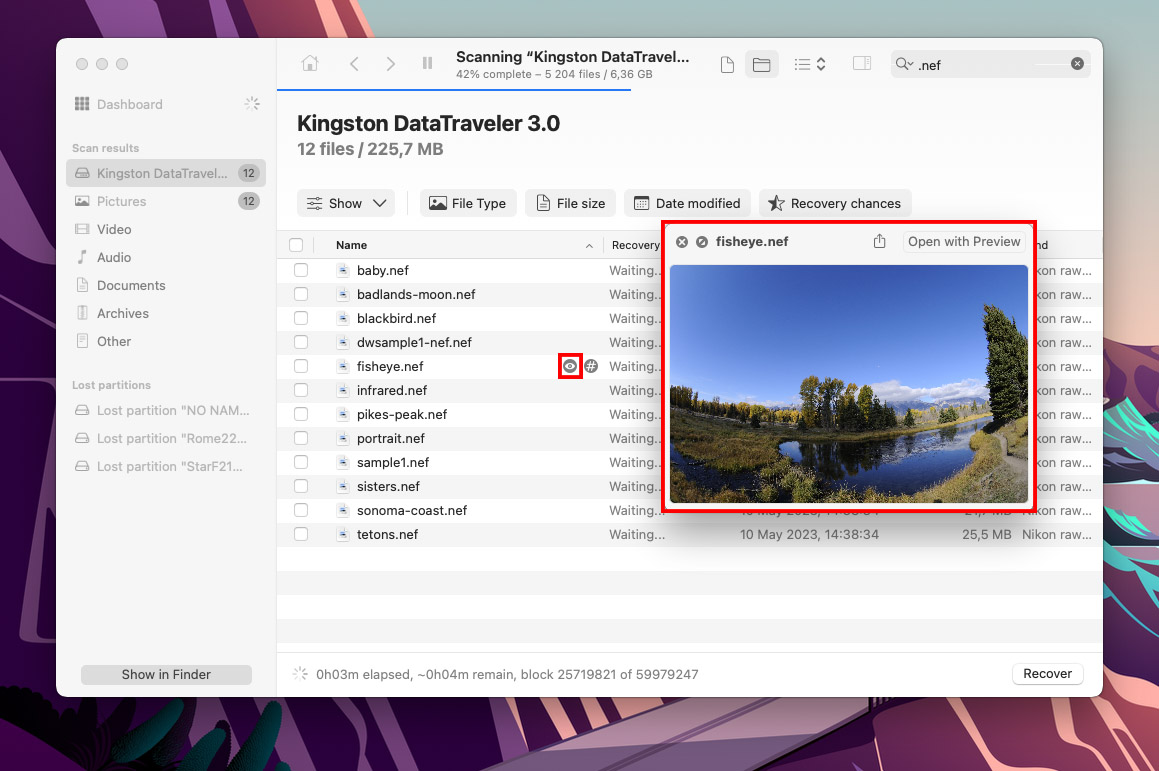Toggle the select-all checkbox in header
The width and height of the screenshot is (1159, 771).
coord(296,245)
